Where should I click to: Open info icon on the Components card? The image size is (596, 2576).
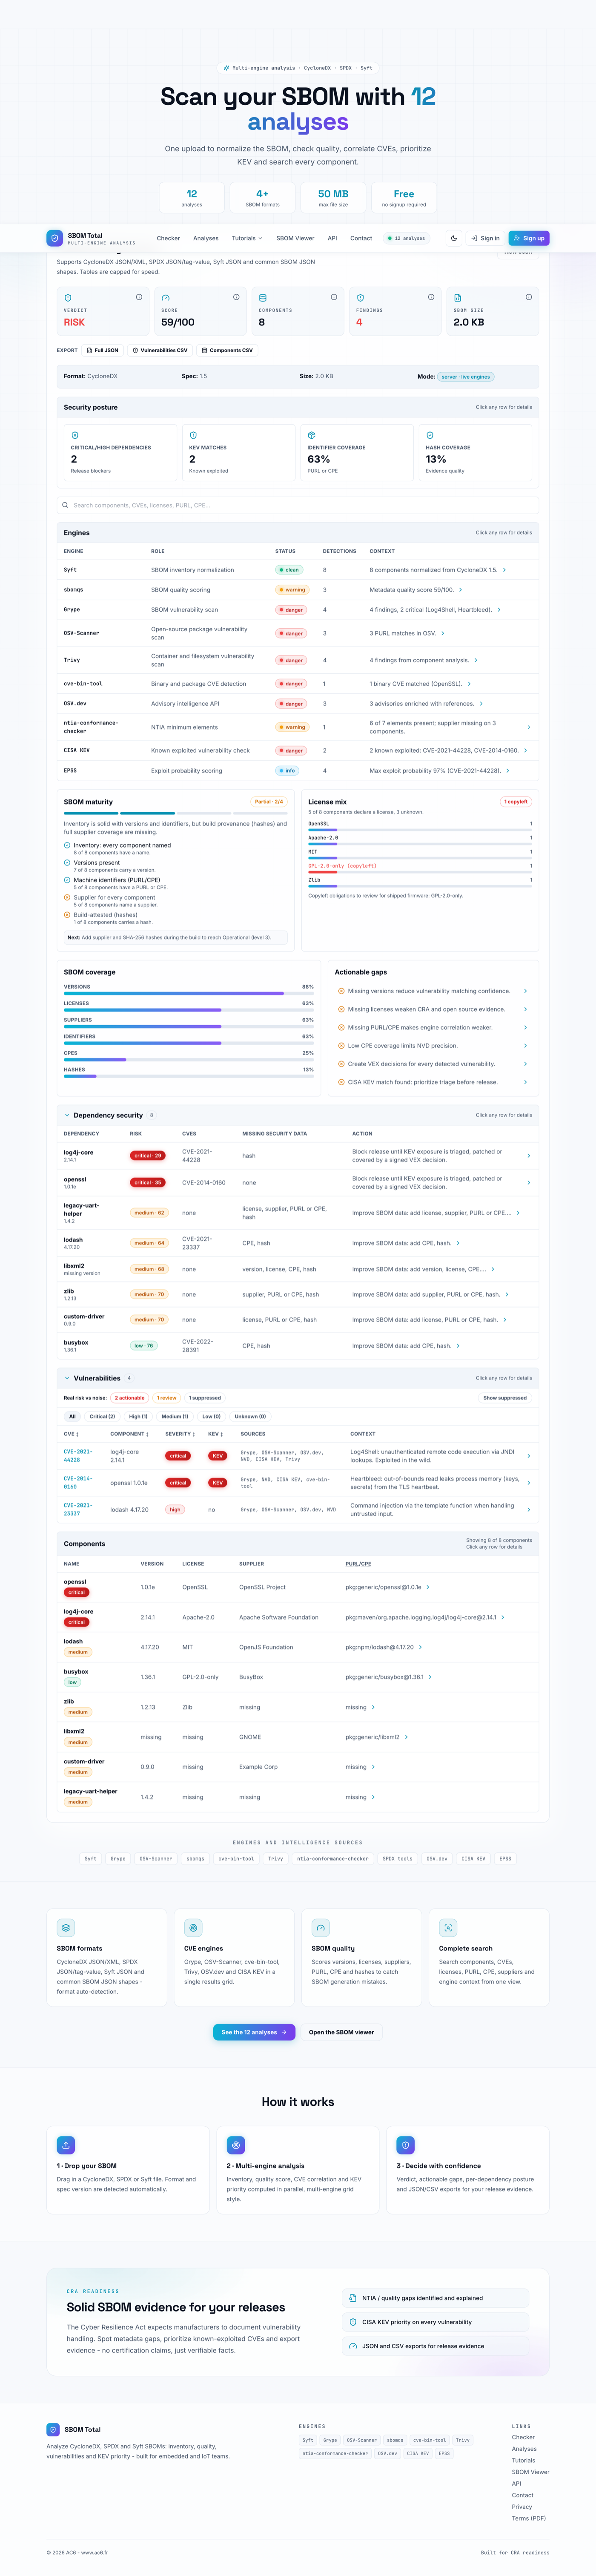(x=334, y=297)
